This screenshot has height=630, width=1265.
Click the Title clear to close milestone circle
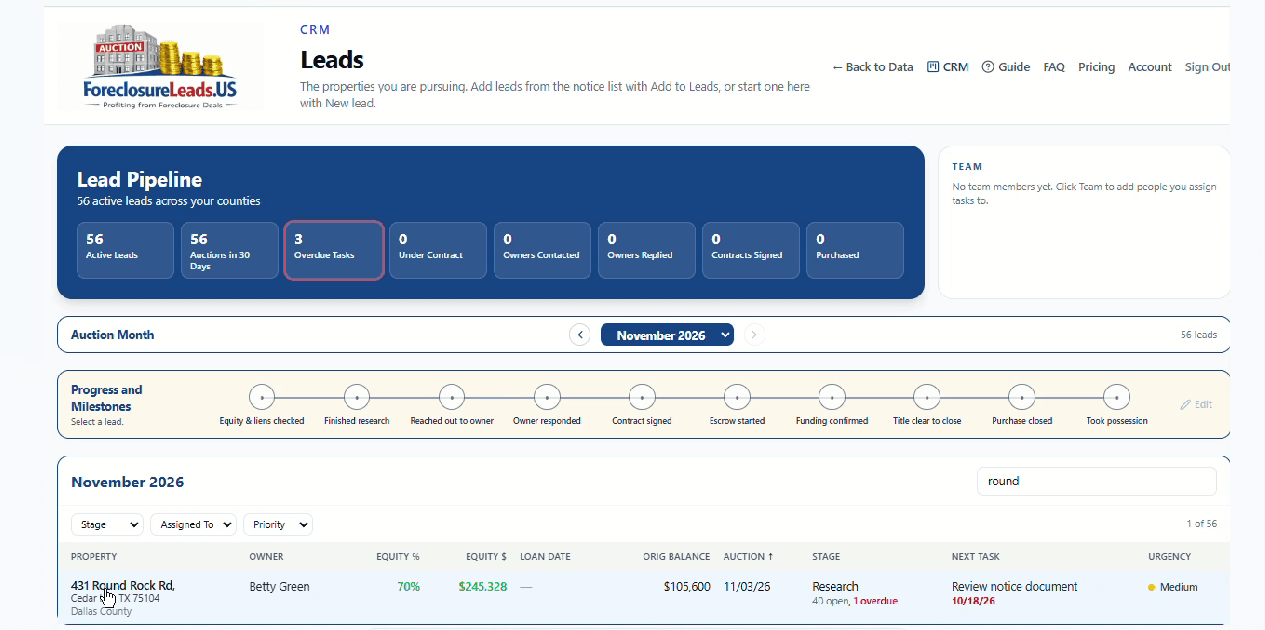click(927, 397)
